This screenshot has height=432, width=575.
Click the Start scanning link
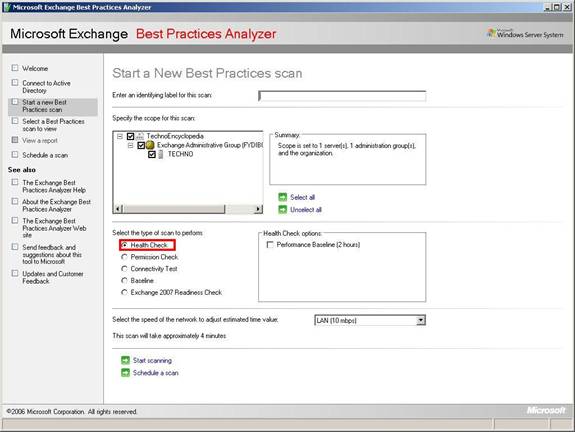(152, 360)
